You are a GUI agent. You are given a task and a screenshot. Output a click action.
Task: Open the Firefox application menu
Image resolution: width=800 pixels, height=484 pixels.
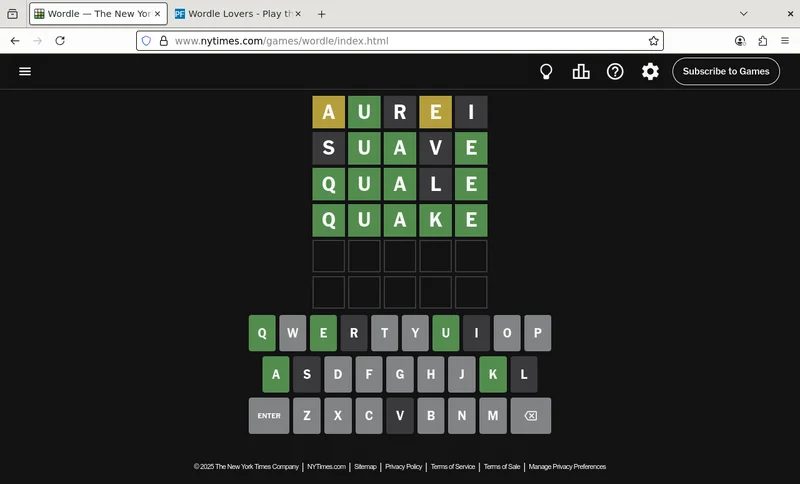click(x=785, y=41)
